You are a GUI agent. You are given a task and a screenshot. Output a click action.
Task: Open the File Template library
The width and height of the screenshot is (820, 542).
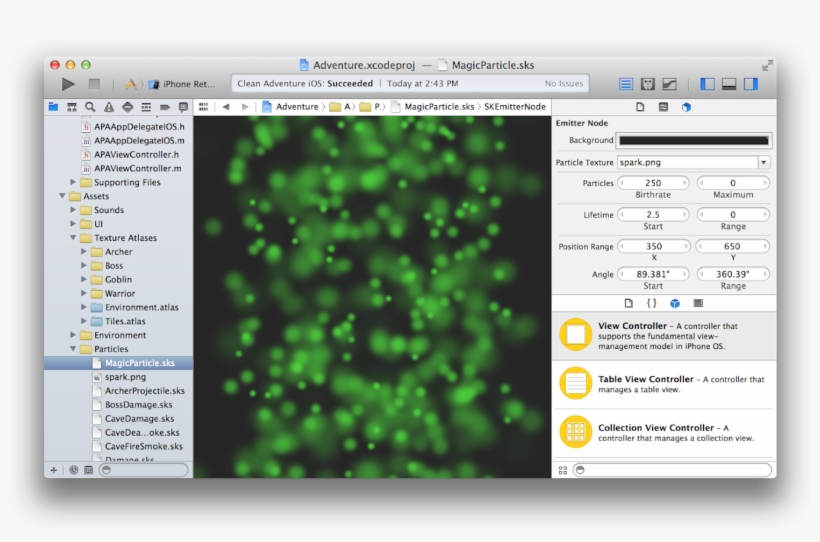[x=629, y=303]
